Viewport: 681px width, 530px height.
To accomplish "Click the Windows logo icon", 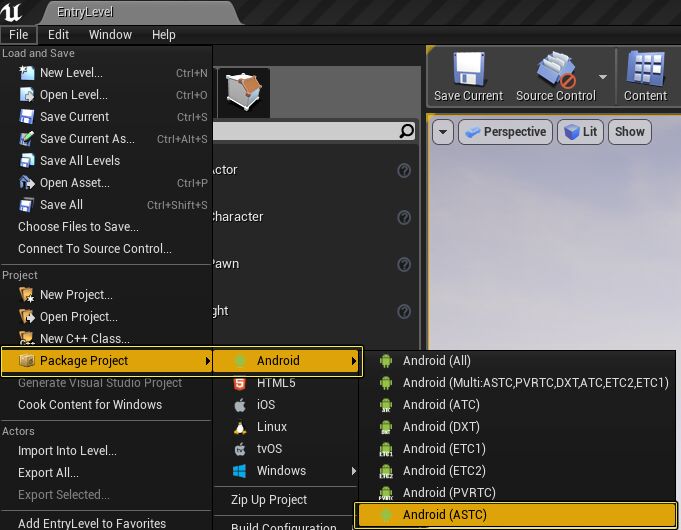I will (x=240, y=471).
